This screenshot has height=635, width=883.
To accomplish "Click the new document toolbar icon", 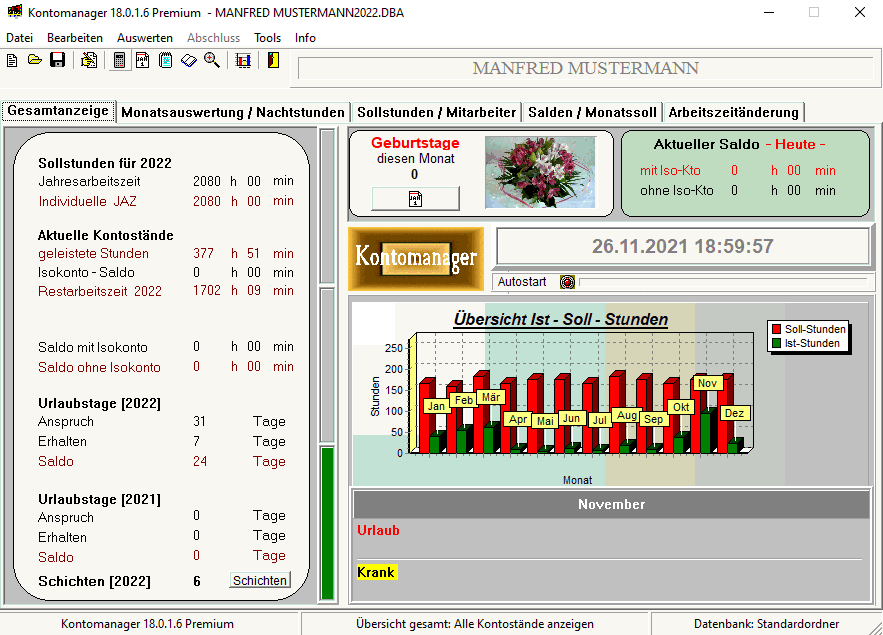I will coord(12,60).
